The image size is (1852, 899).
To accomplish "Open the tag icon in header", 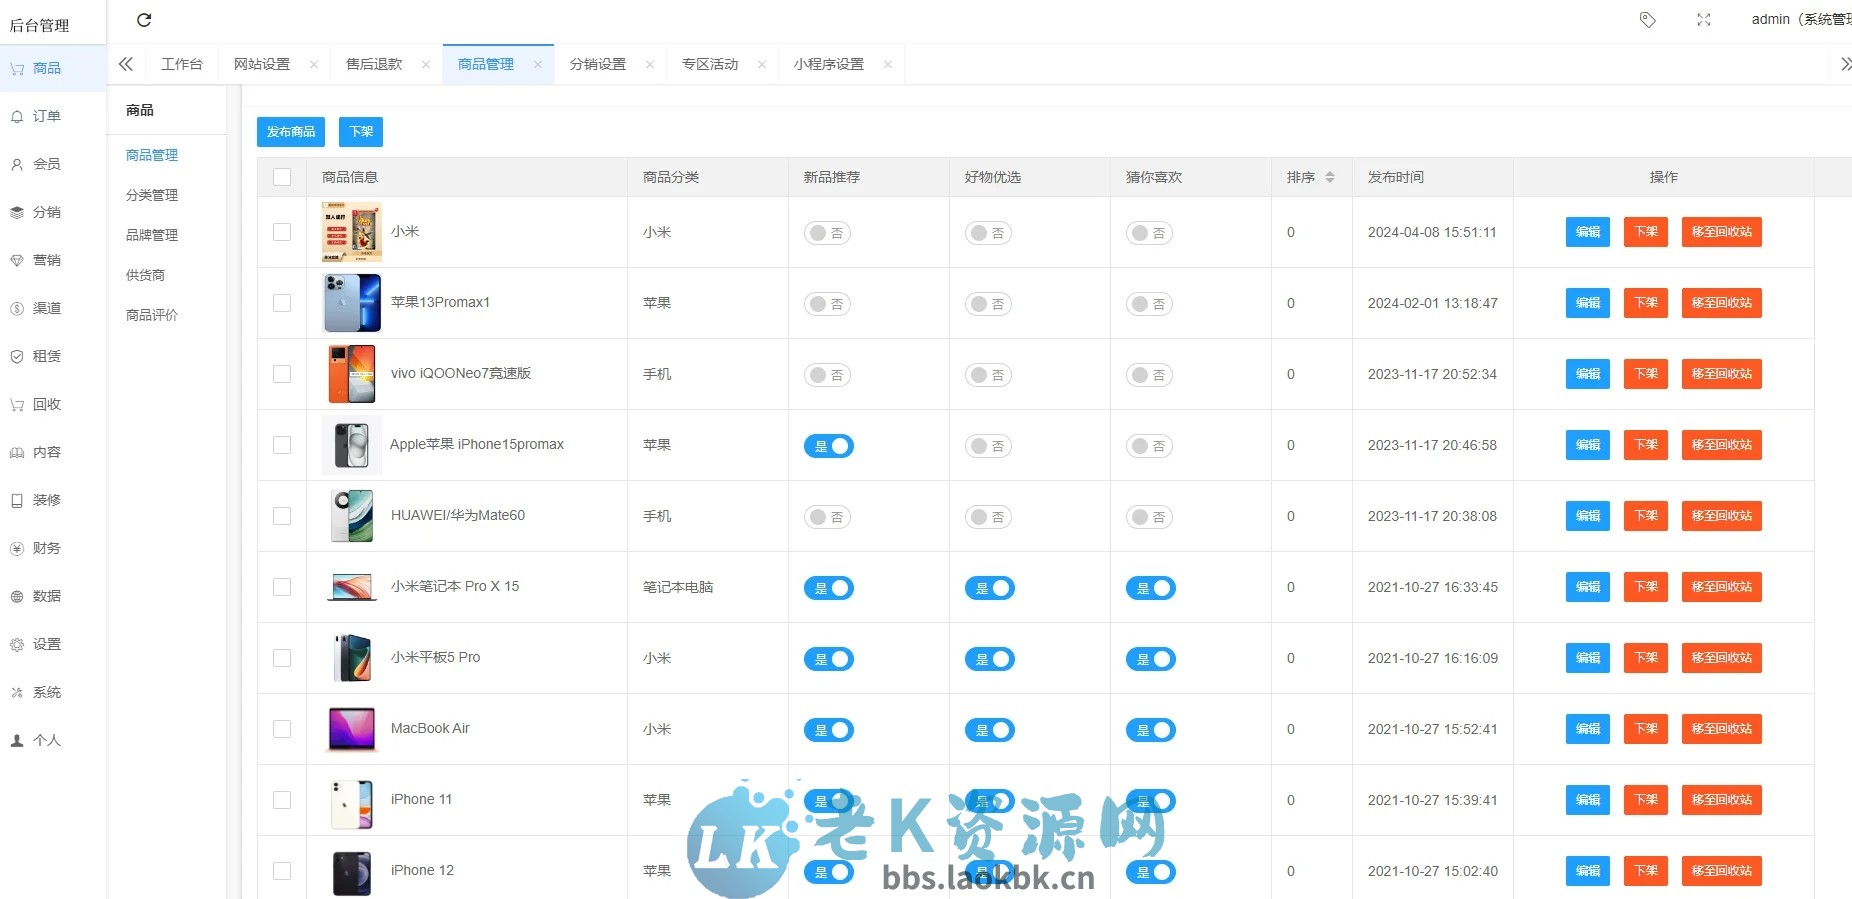I will point(1648,20).
